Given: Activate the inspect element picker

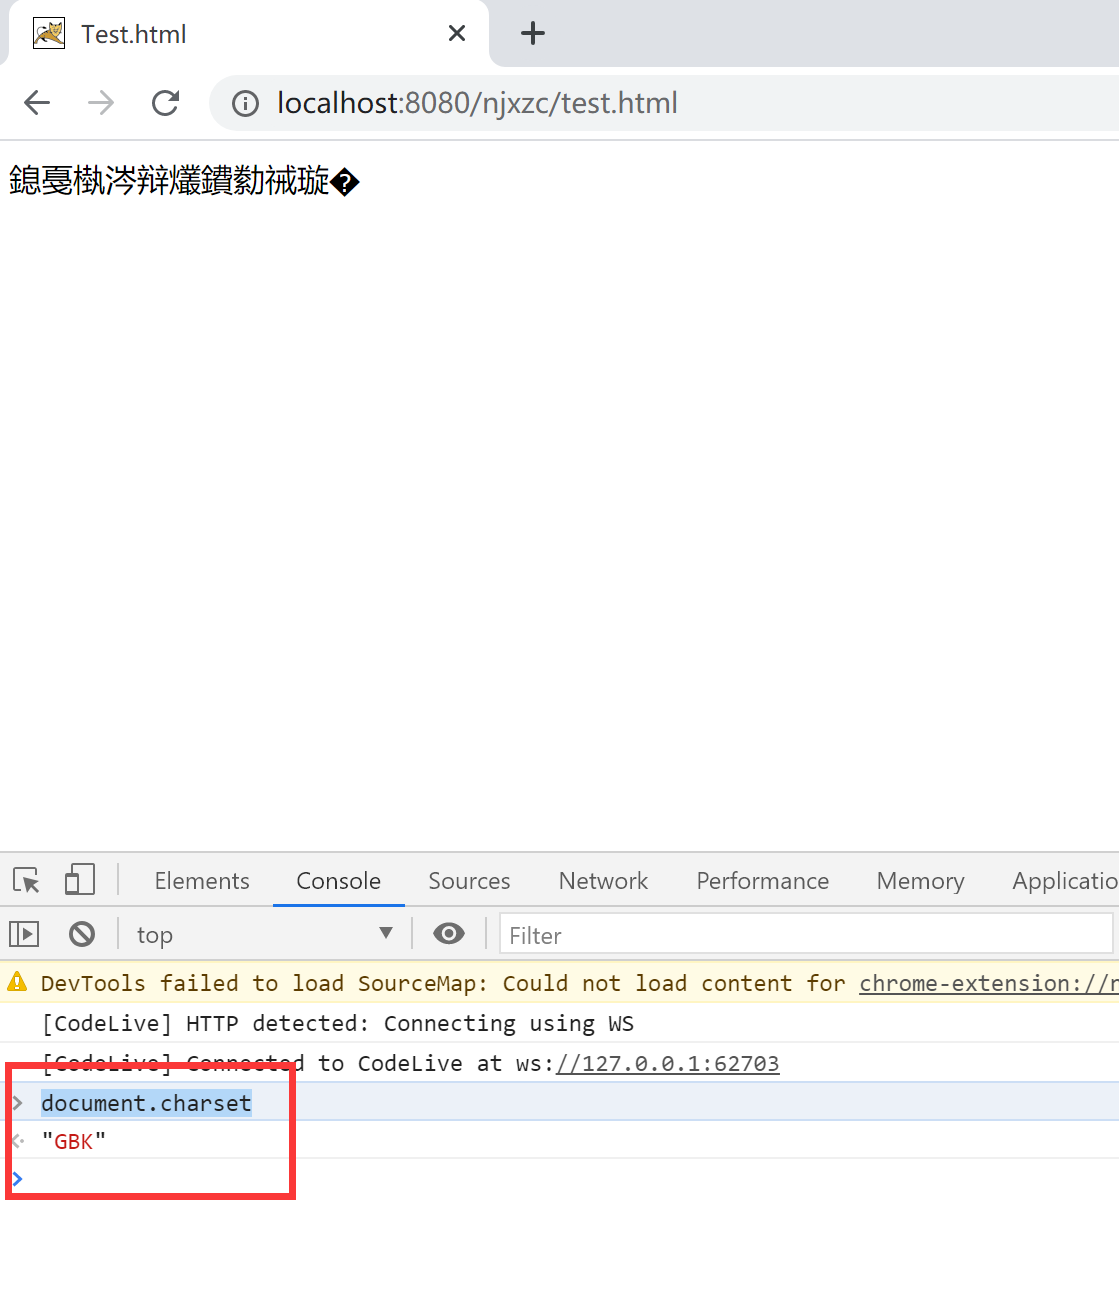Looking at the screenshot, I should point(27,881).
